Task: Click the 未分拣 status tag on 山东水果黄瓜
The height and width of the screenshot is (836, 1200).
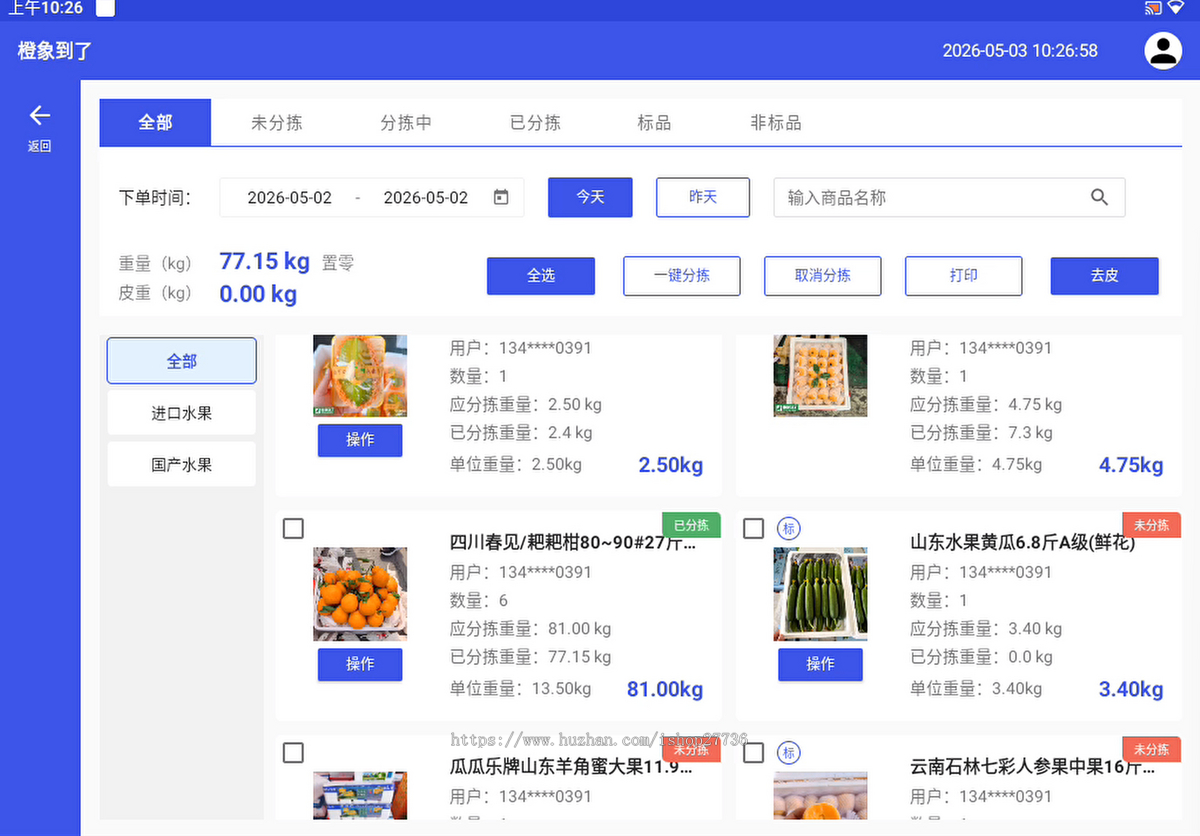Action: coord(1152,525)
